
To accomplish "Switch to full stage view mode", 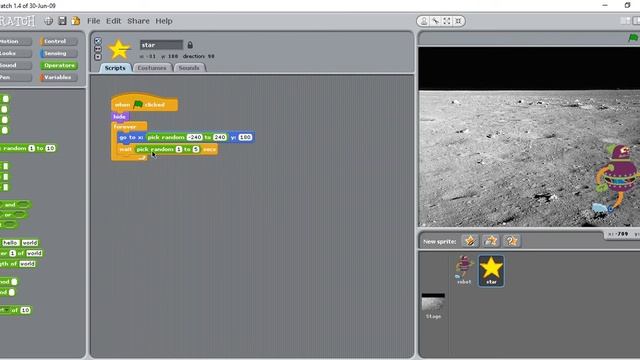I will [636, 21].
